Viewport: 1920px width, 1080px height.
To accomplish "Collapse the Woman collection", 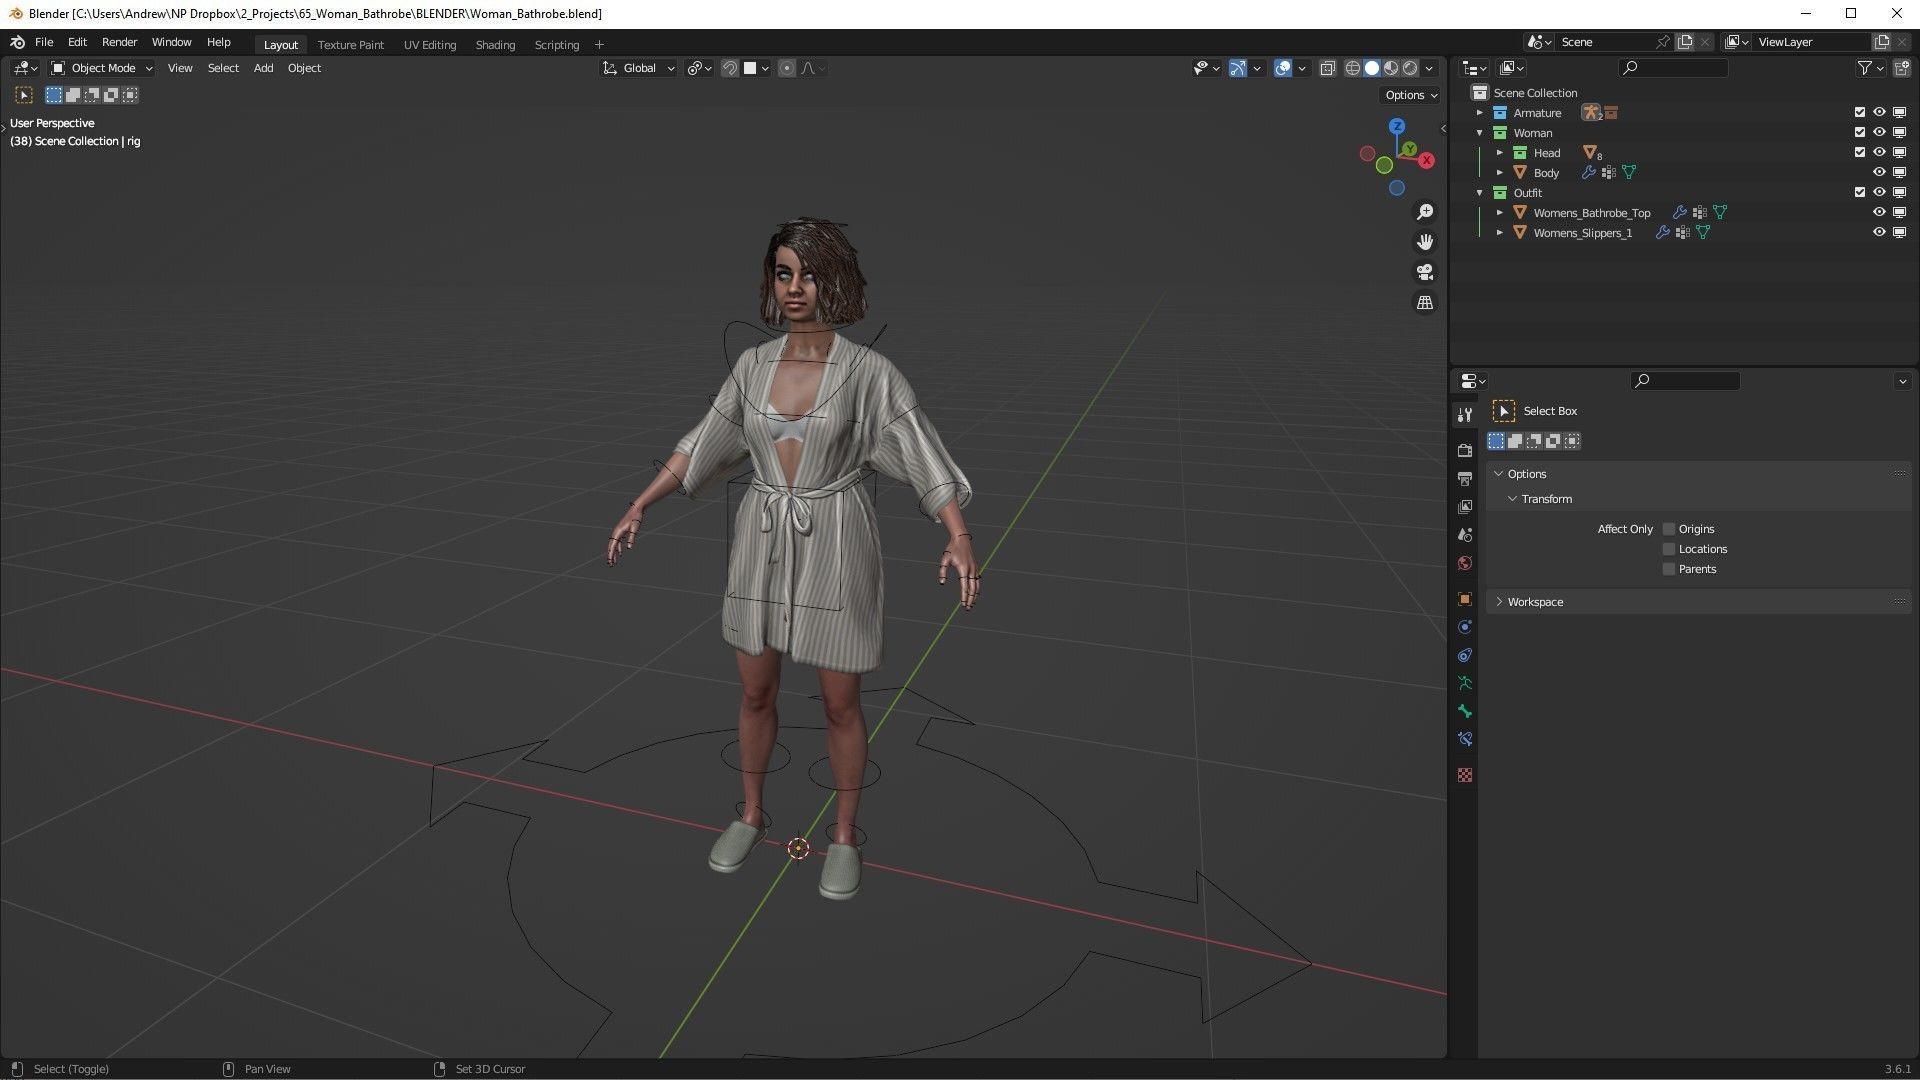I will [x=1480, y=133].
